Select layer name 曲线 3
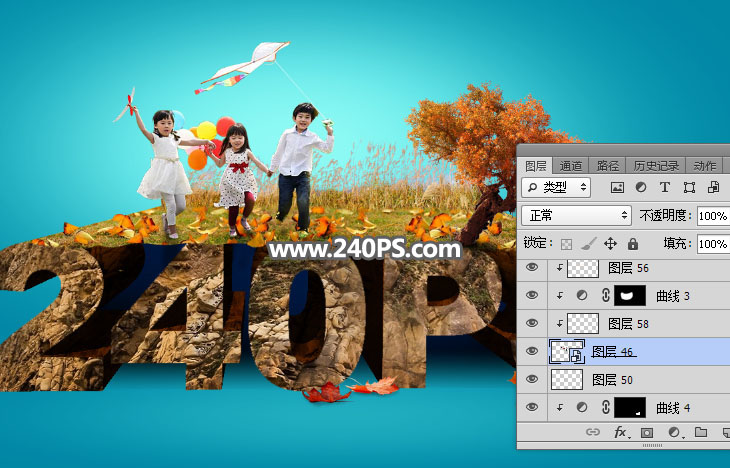Viewport: 730px width, 468px height. coord(673,296)
